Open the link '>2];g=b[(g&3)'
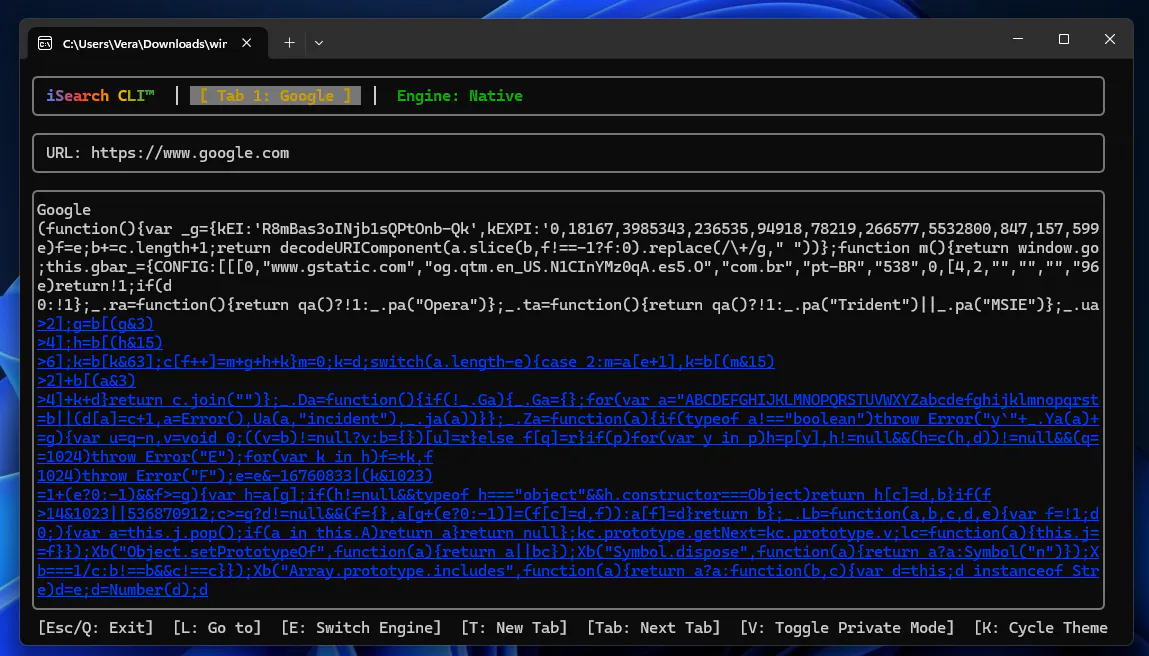1149x656 pixels. [95, 324]
